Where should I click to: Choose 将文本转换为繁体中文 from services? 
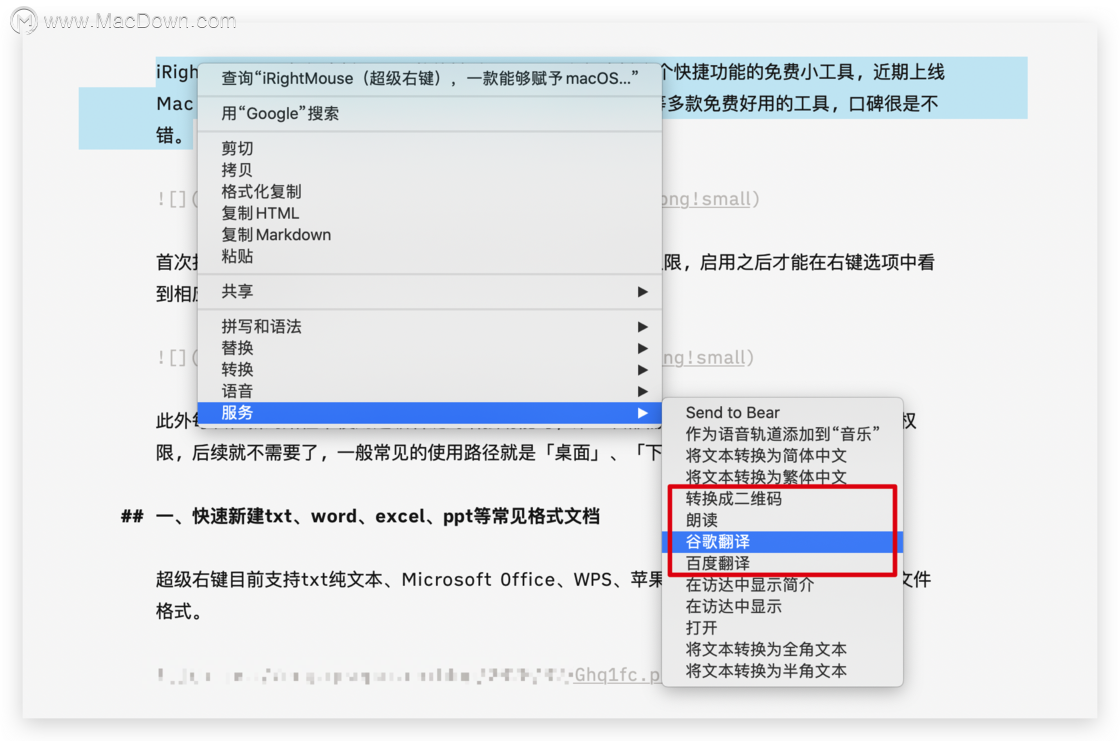click(x=782, y=477)
